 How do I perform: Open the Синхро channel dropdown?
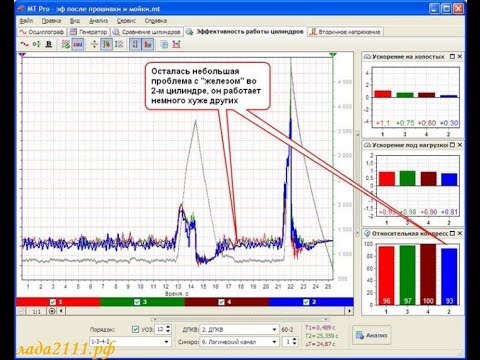tap(274, 342)
